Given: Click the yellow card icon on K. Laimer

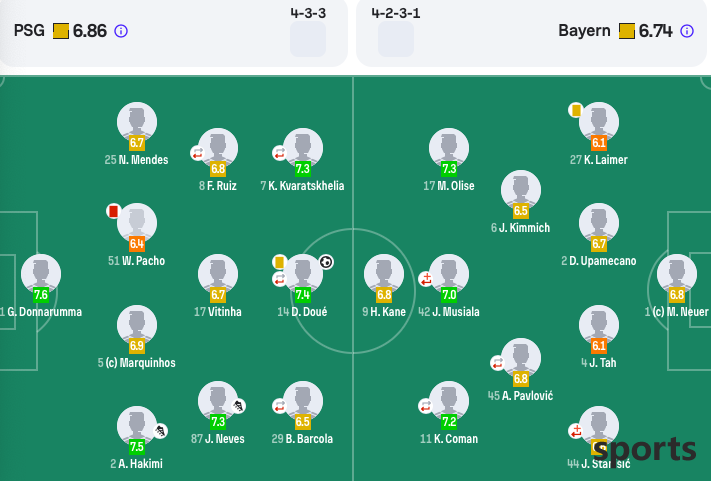Looking at the screenshot, I should point(576,110).
